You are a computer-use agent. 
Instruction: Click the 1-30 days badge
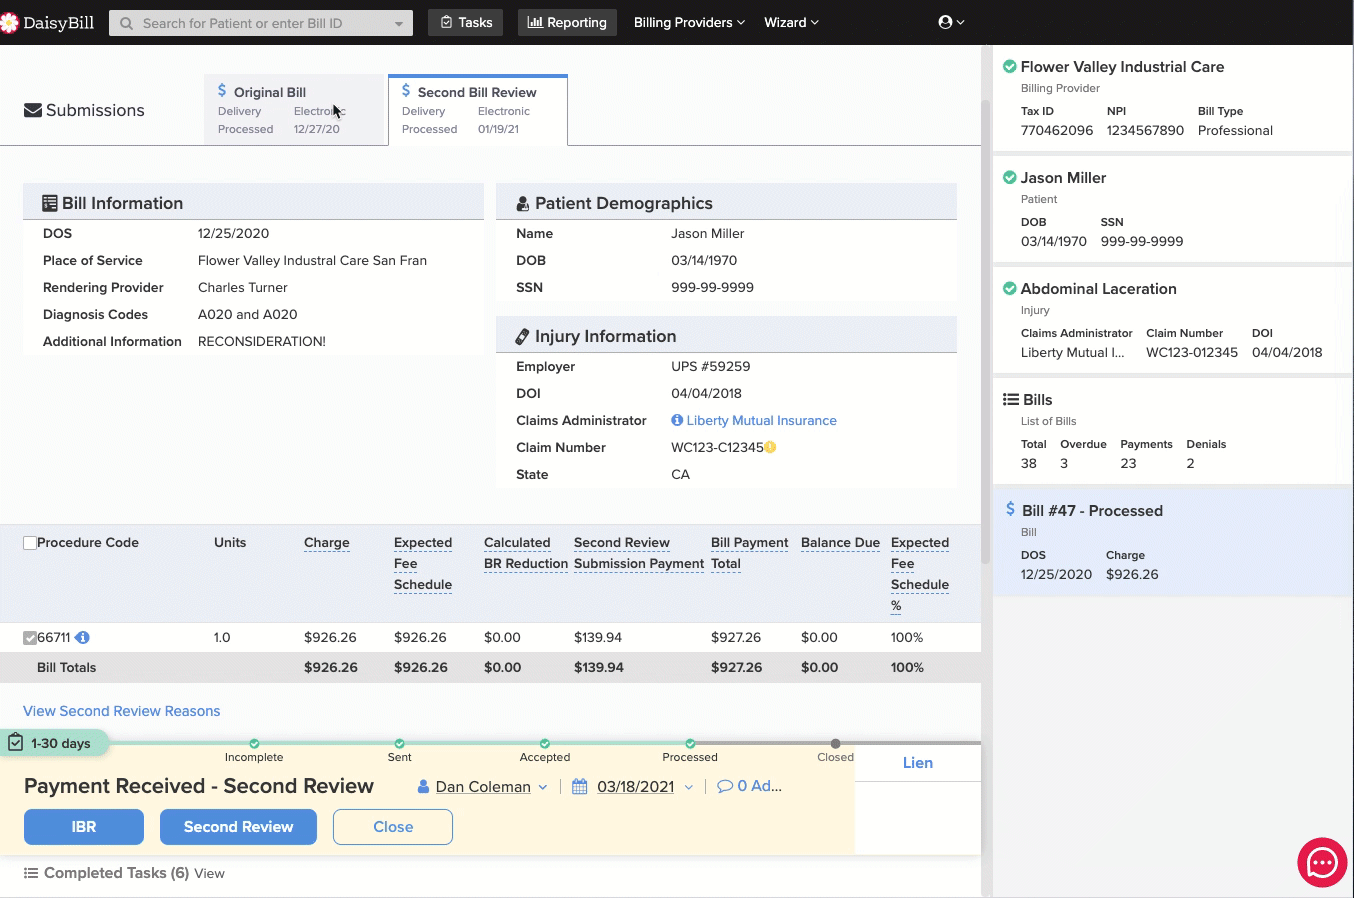coord(54,743)
